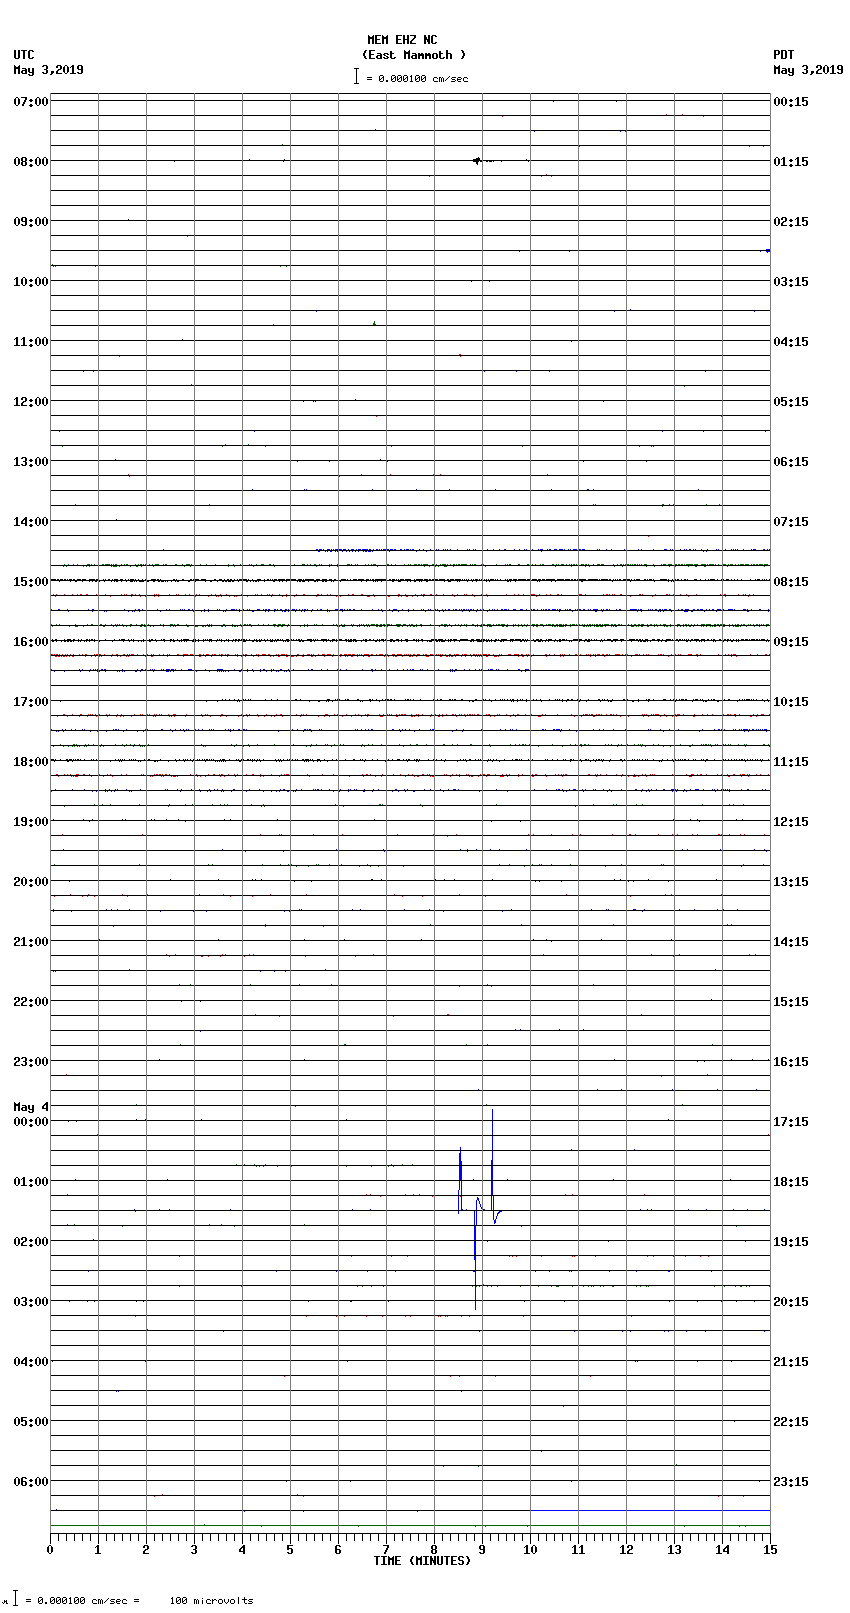Click the 09:00 UTC row label
This screenshot has width=850, height=1613.
point(31,222)
